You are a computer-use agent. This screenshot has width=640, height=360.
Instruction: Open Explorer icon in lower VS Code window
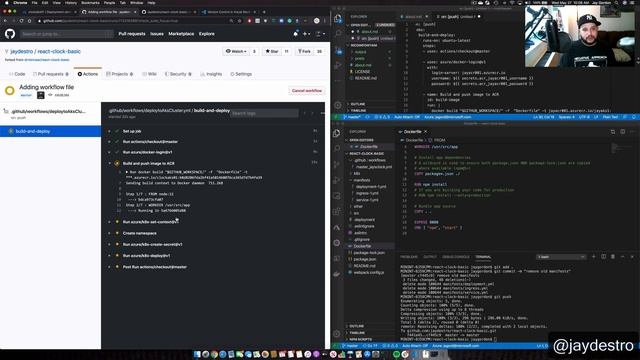(337, 133)
